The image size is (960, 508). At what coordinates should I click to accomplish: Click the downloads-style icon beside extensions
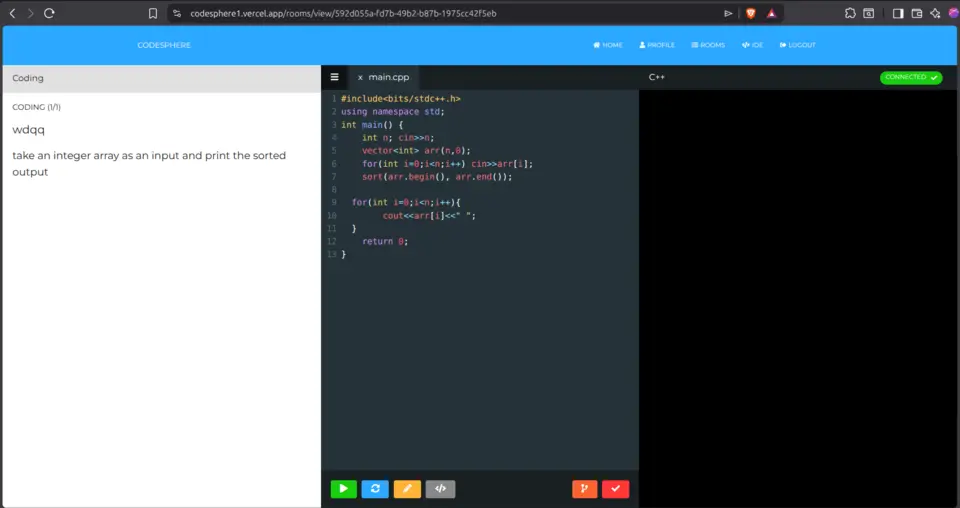tap(869, 13)
